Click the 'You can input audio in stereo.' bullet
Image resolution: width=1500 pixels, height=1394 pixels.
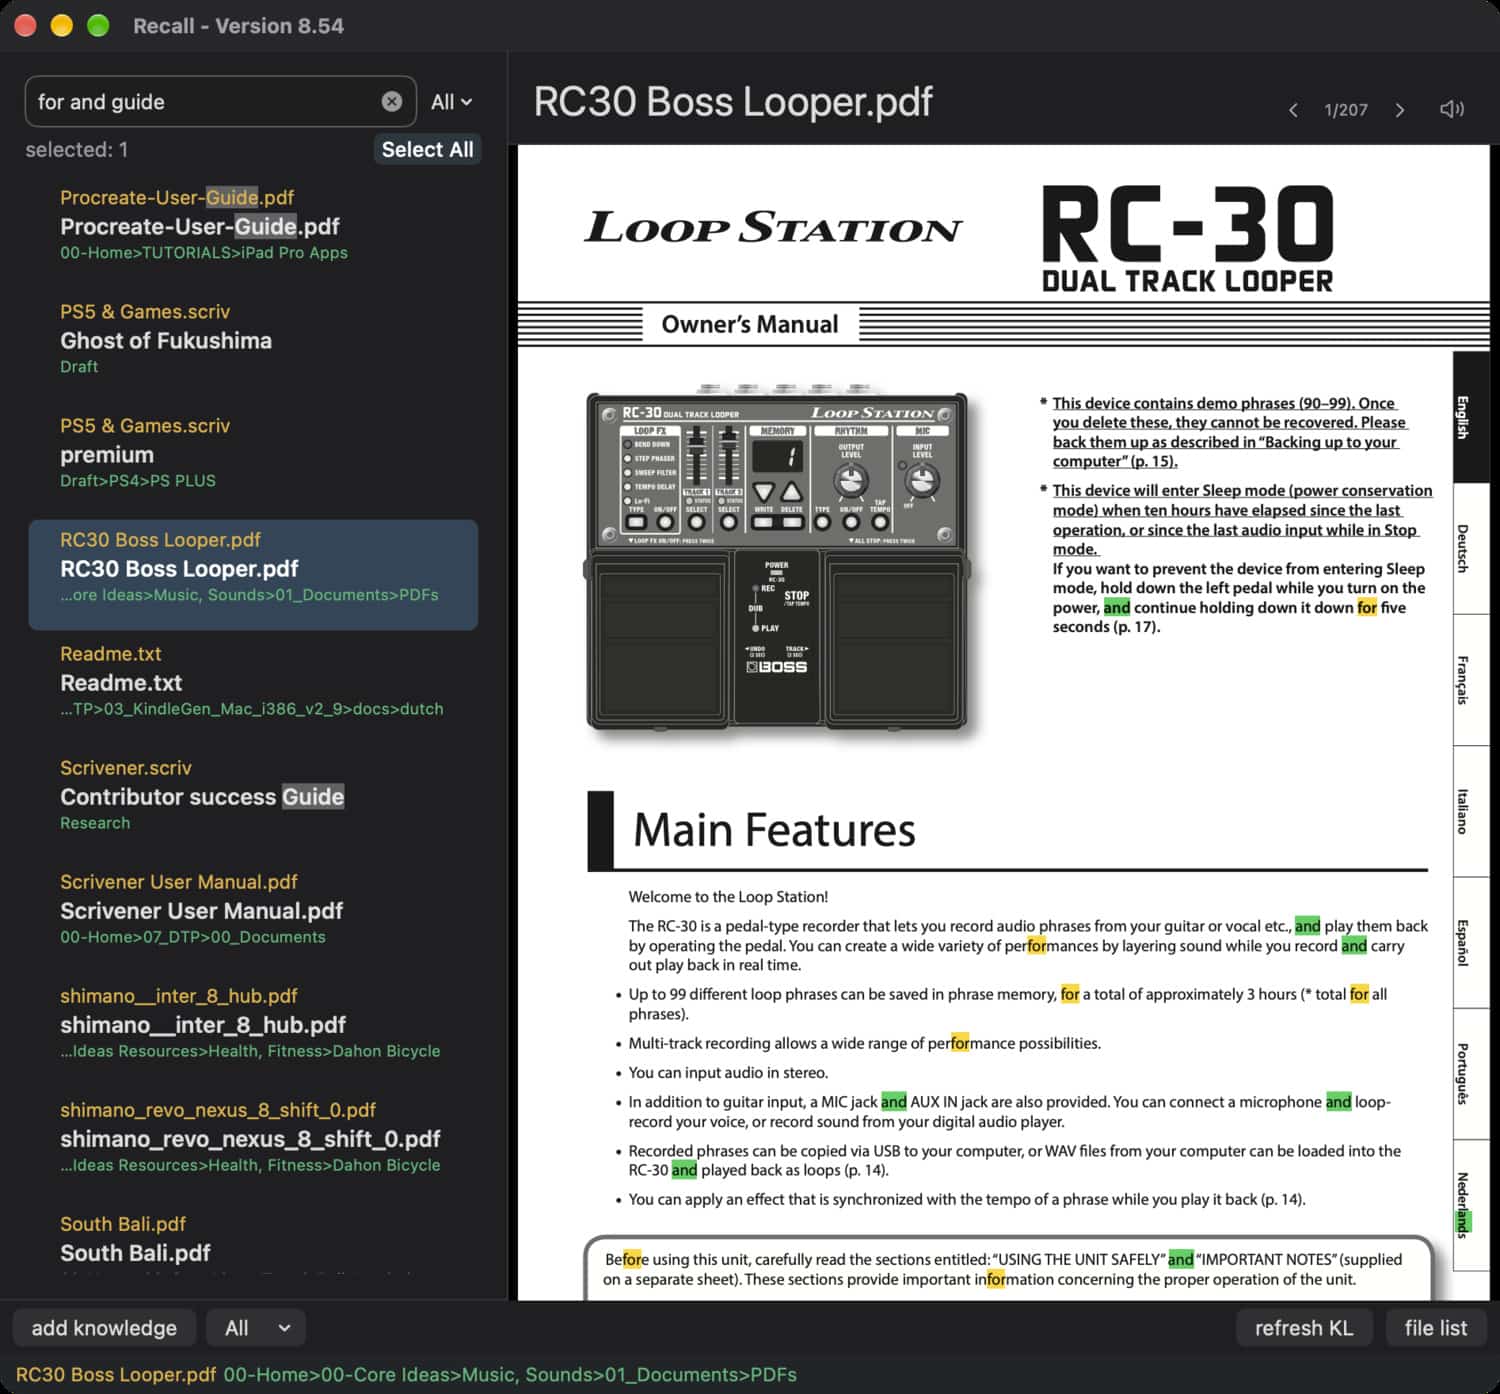(728, 1073)
